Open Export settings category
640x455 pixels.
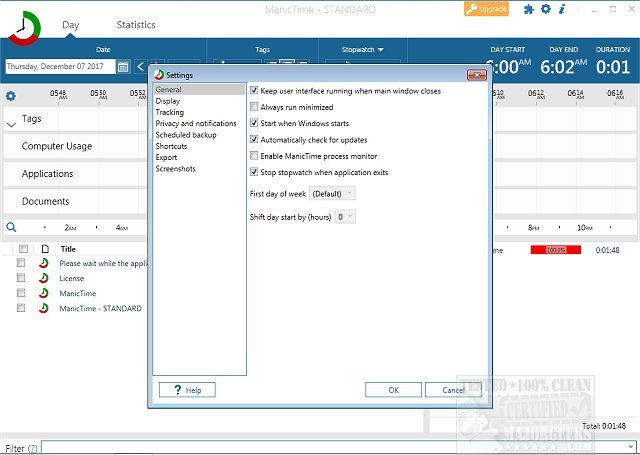pyautogui.click(x=167, y=158)
